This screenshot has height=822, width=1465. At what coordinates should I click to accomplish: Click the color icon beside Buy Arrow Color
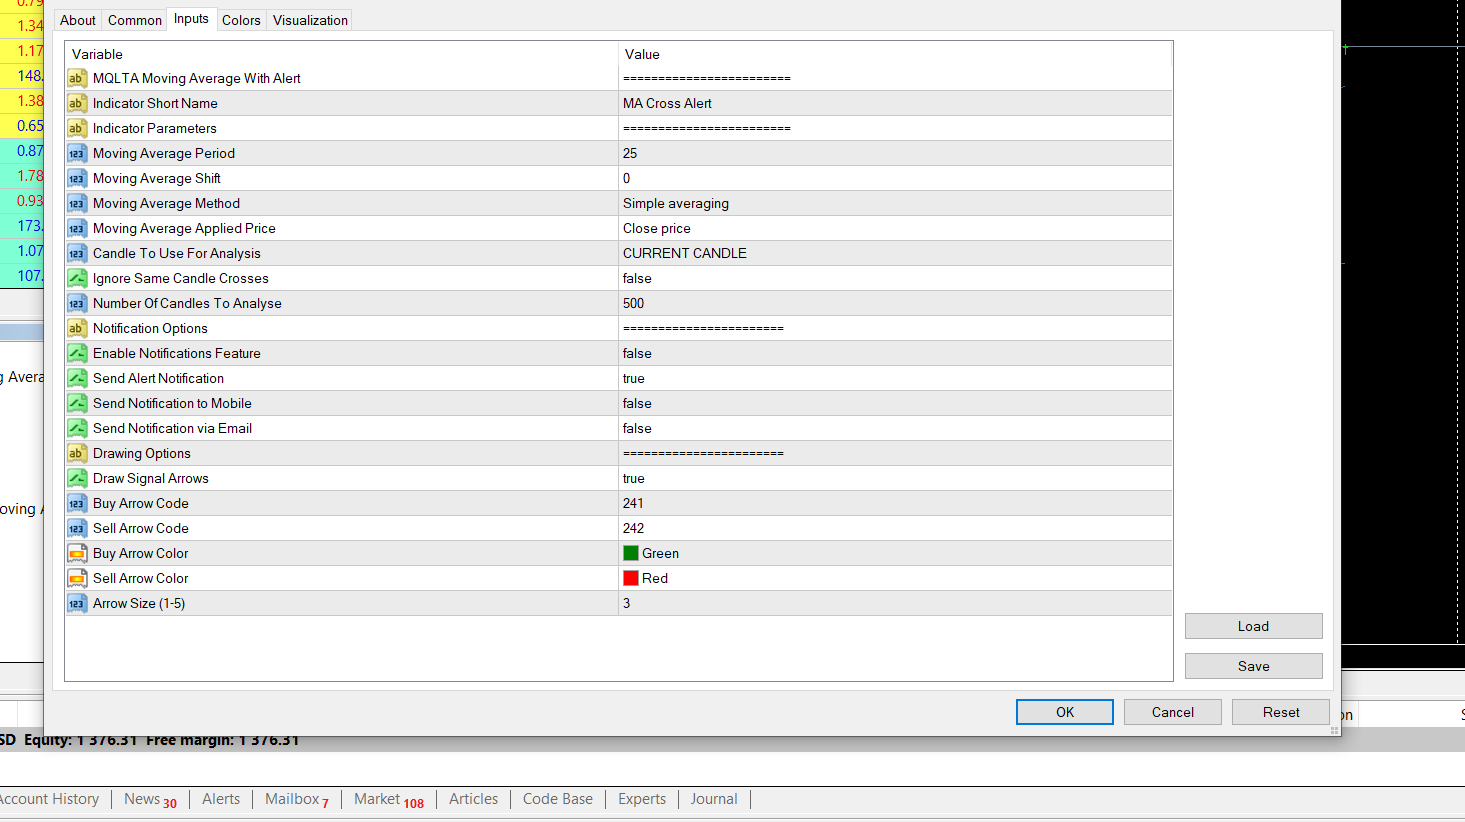[77, 553]
